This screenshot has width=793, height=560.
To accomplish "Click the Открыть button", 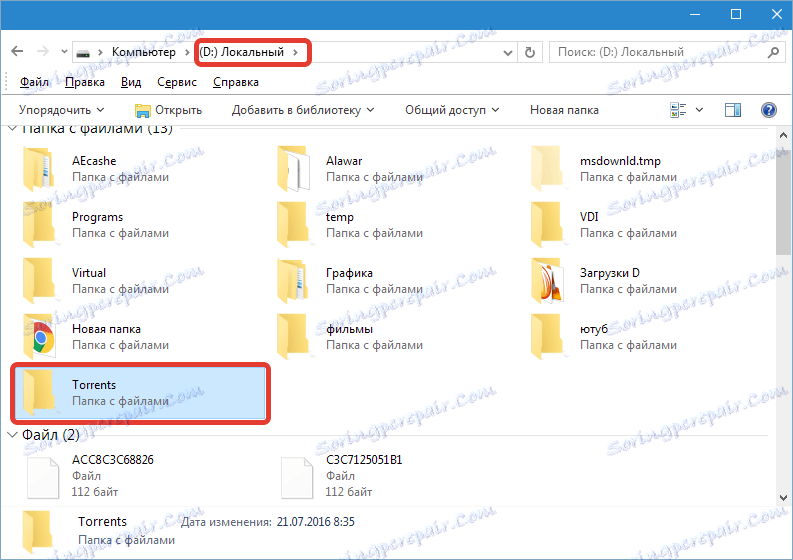I will 168,110.
